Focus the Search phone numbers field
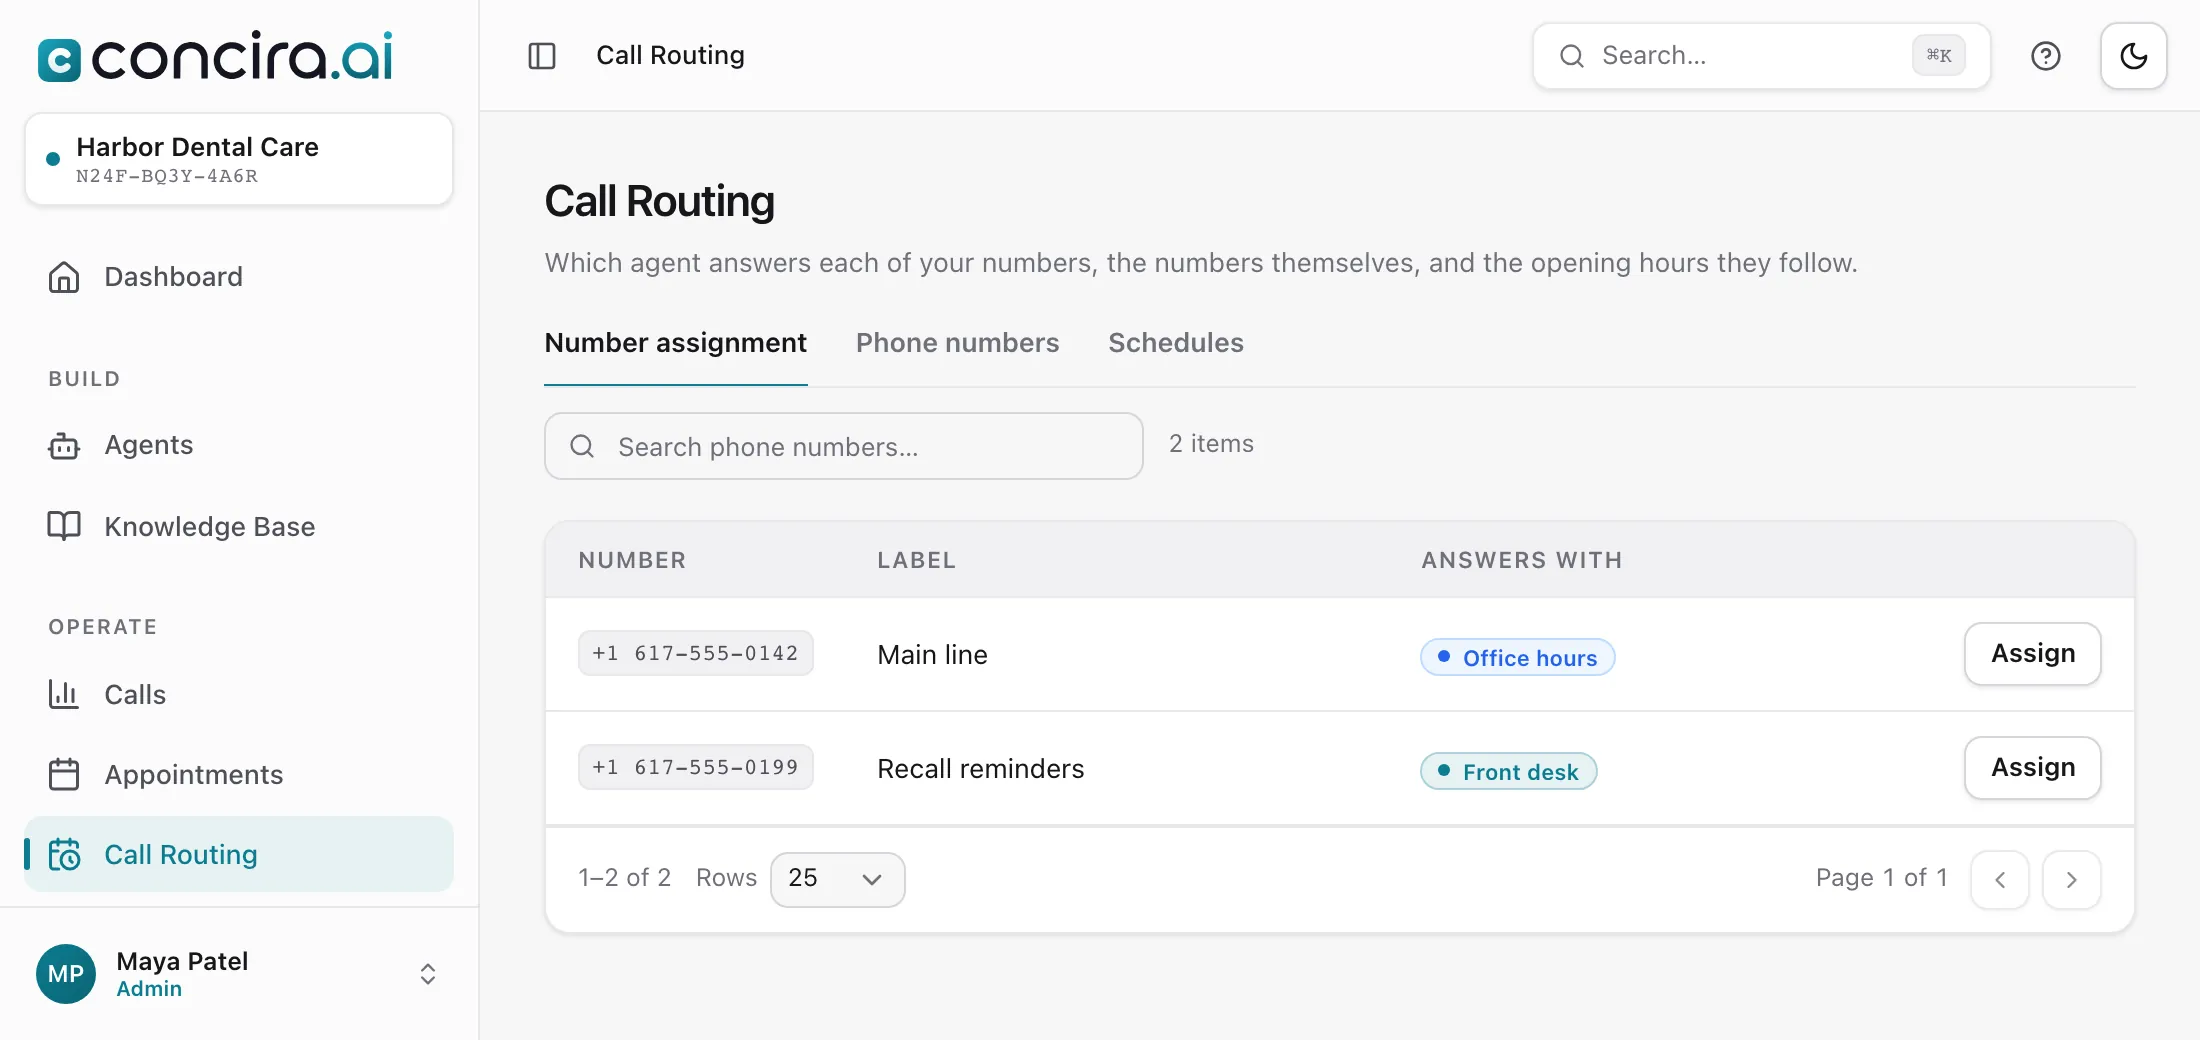2200x1040 pixels. (844, 446)
